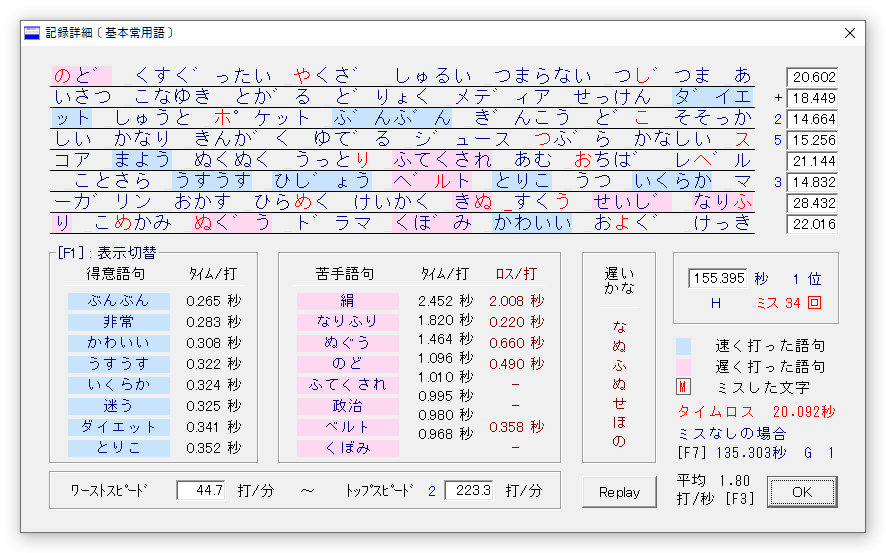Click the highlighted word まよう in typed text
Viewport: 886px width, 553px height.
(x=142, y=160)
